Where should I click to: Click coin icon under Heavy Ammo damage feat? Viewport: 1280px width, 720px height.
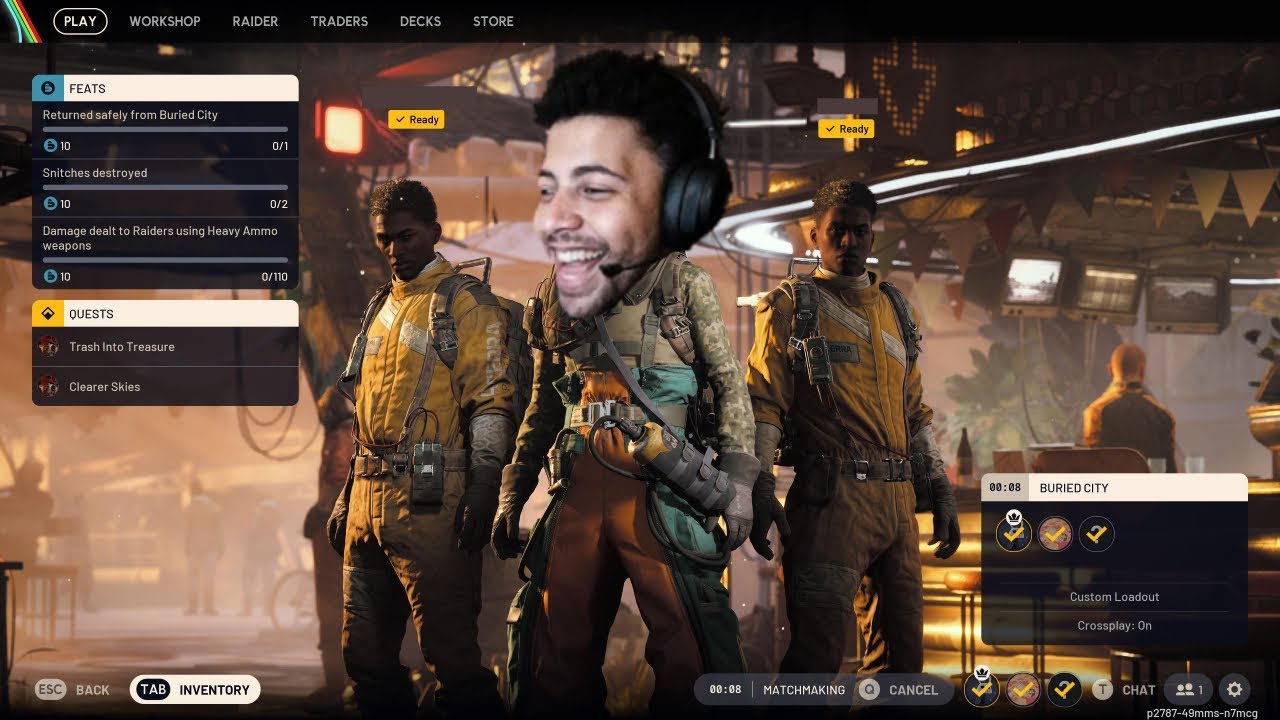[x=50, y=276]
